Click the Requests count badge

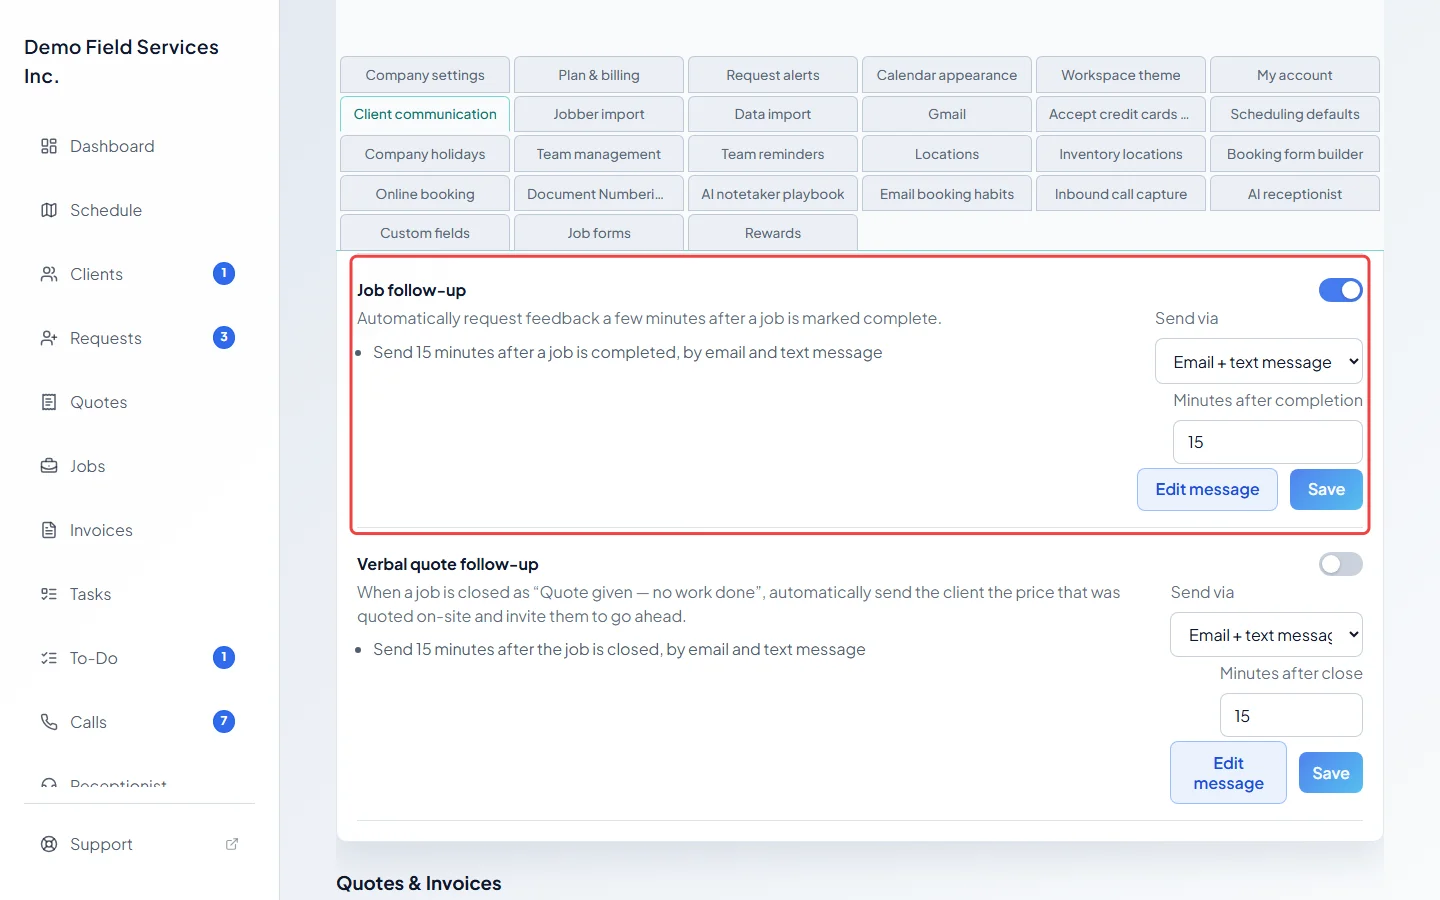click(x=224, y=337)
